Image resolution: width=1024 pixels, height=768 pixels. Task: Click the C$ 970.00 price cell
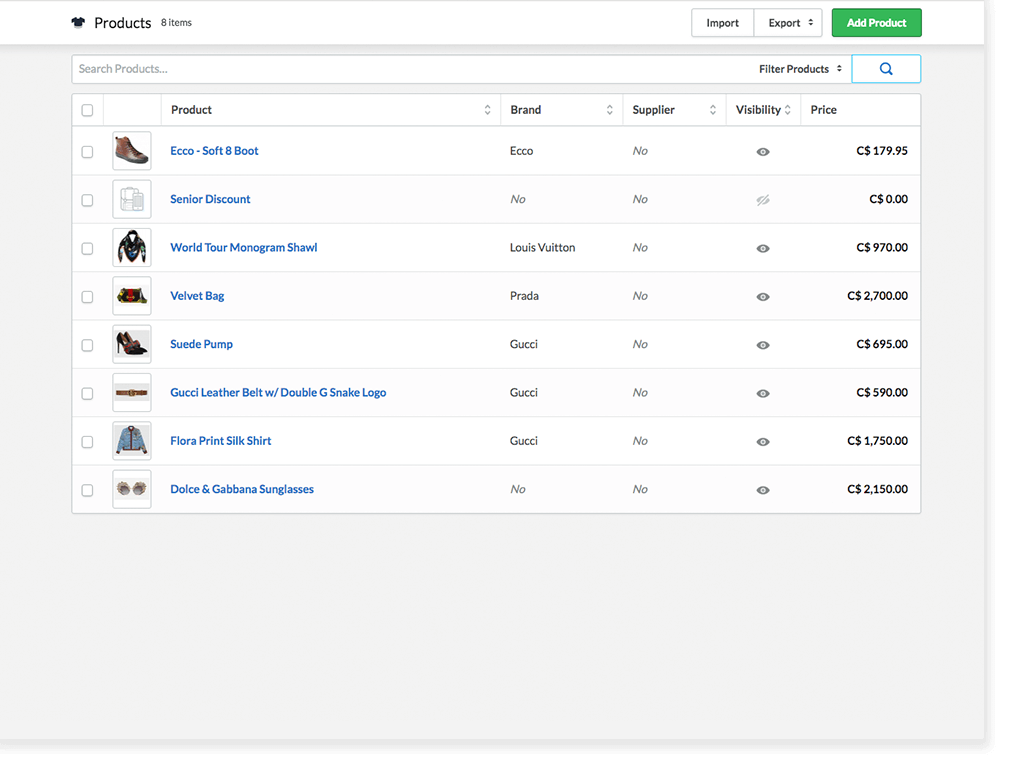coord(882,248)
